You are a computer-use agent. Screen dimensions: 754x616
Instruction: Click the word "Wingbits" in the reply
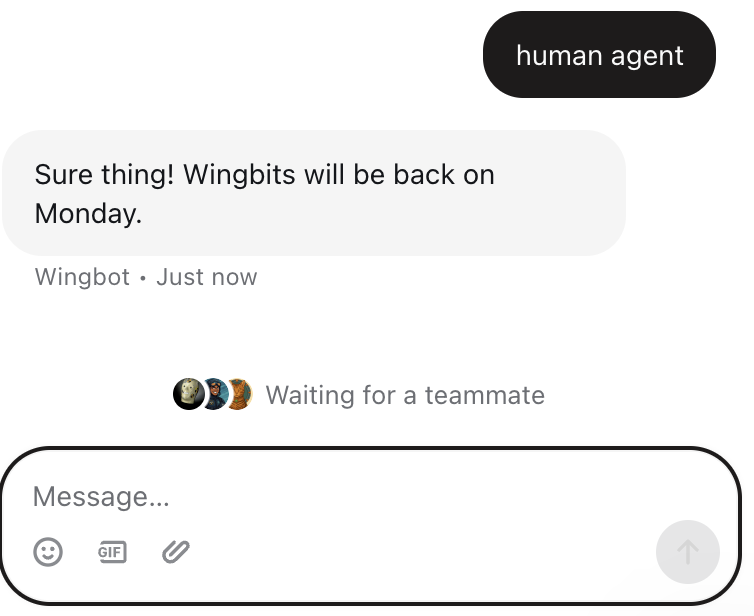click(x=239, y=174)
